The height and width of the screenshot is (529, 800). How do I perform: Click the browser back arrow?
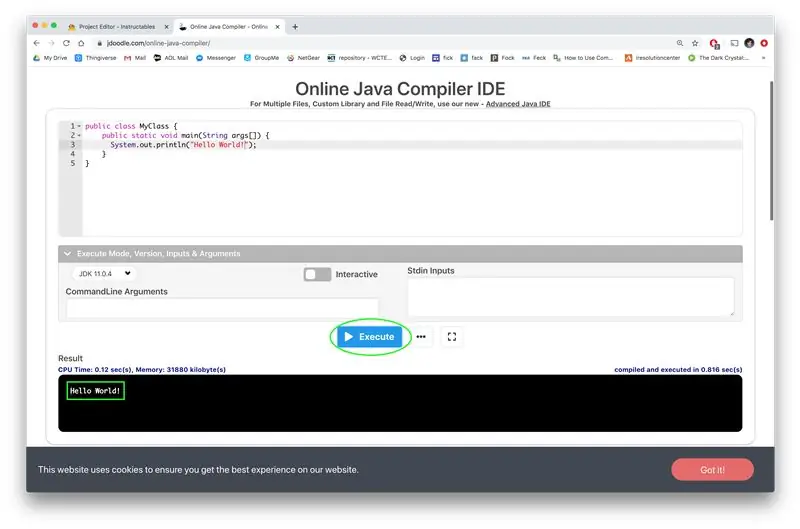click(x=36, y=43)
